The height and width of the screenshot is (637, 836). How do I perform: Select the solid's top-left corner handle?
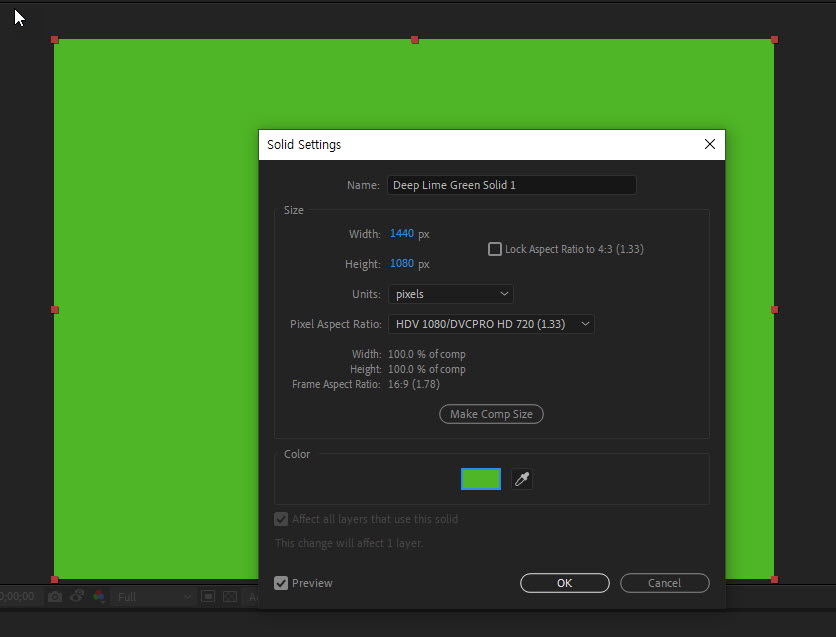click(x=57, y=41)
